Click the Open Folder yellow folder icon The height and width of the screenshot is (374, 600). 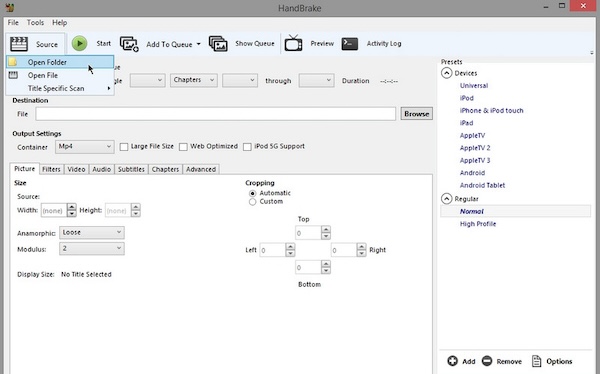coord(13,62)
